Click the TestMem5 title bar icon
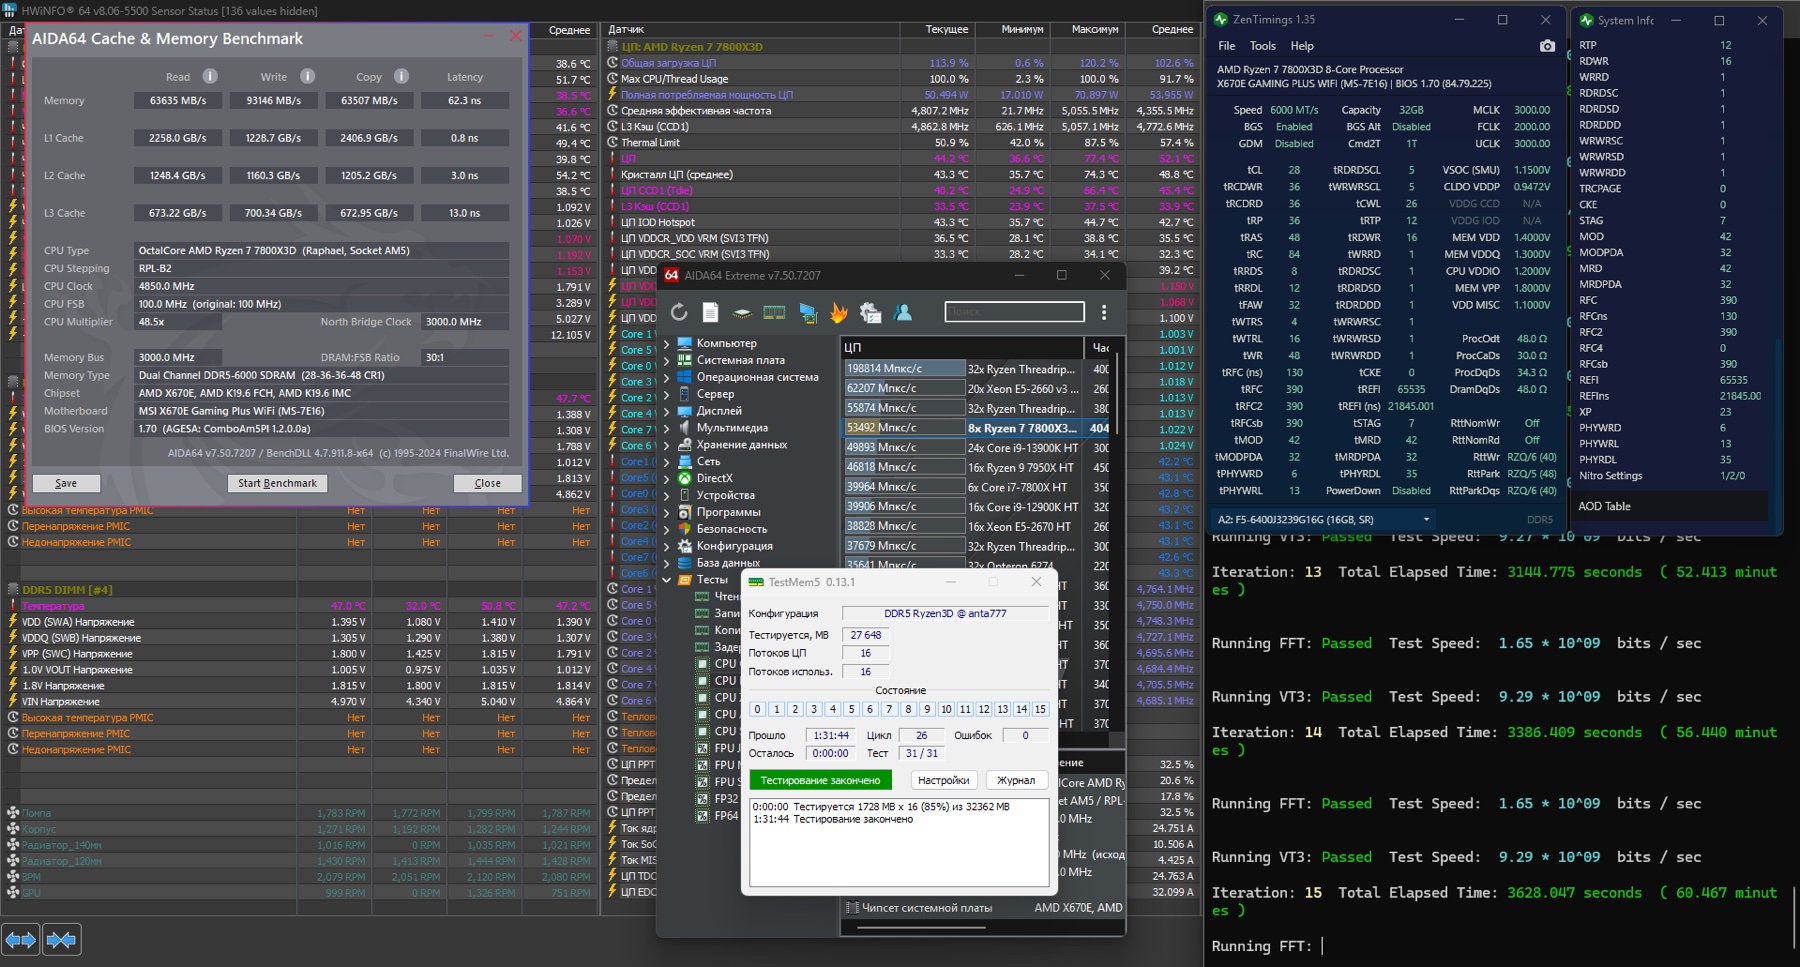Screen dimensions: 1800x967 coord(756,582)
